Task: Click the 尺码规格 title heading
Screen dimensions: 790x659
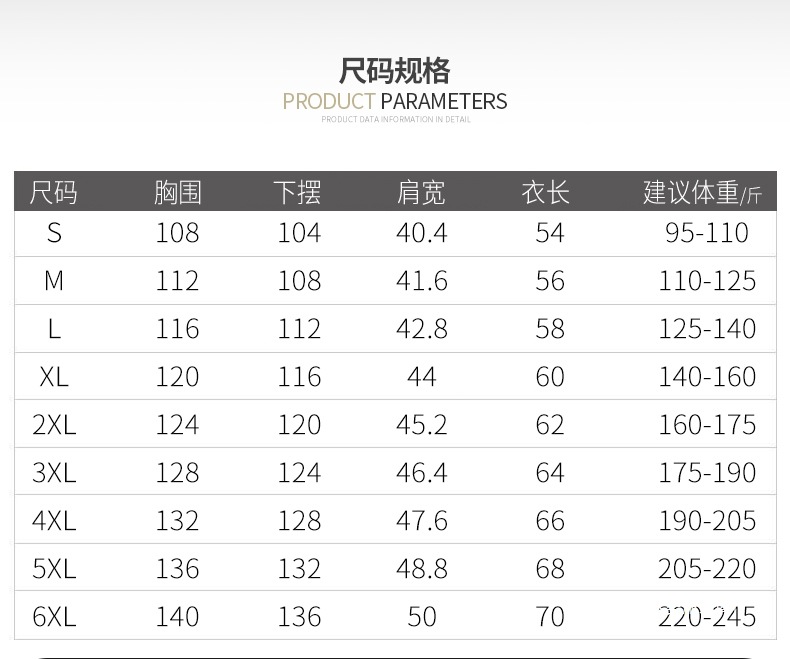Action: click(x=395, y=71)
